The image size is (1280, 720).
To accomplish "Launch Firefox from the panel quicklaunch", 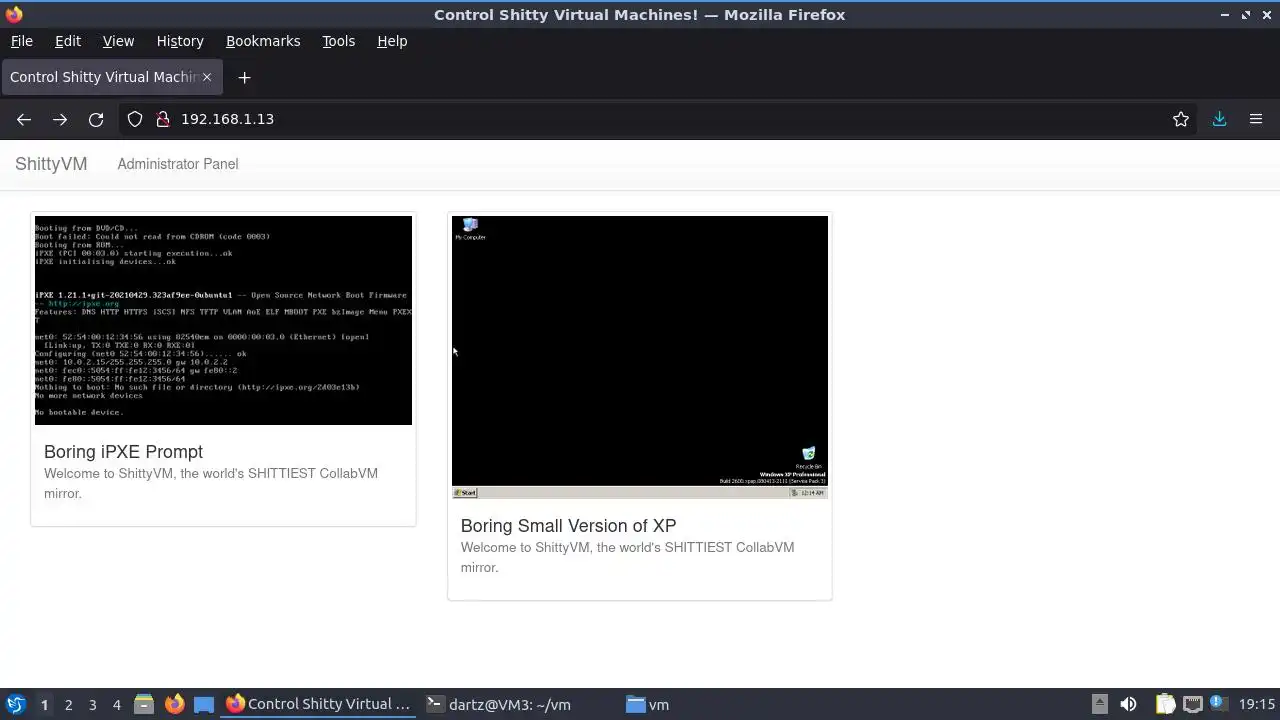I will pyautogui.click(x=174, y=704).
